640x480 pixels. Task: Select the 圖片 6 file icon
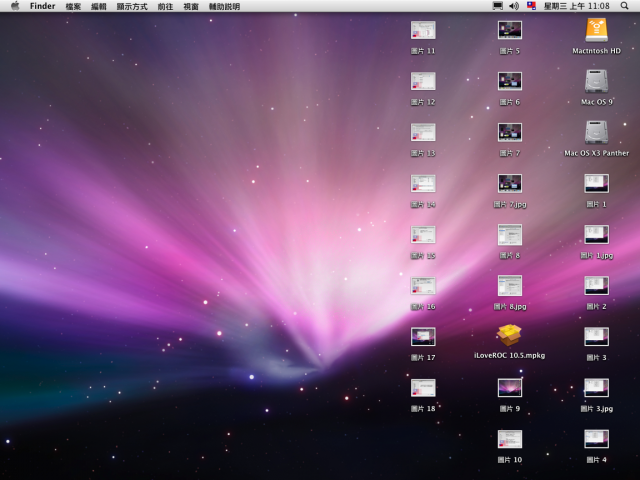(x=510, y=81)
